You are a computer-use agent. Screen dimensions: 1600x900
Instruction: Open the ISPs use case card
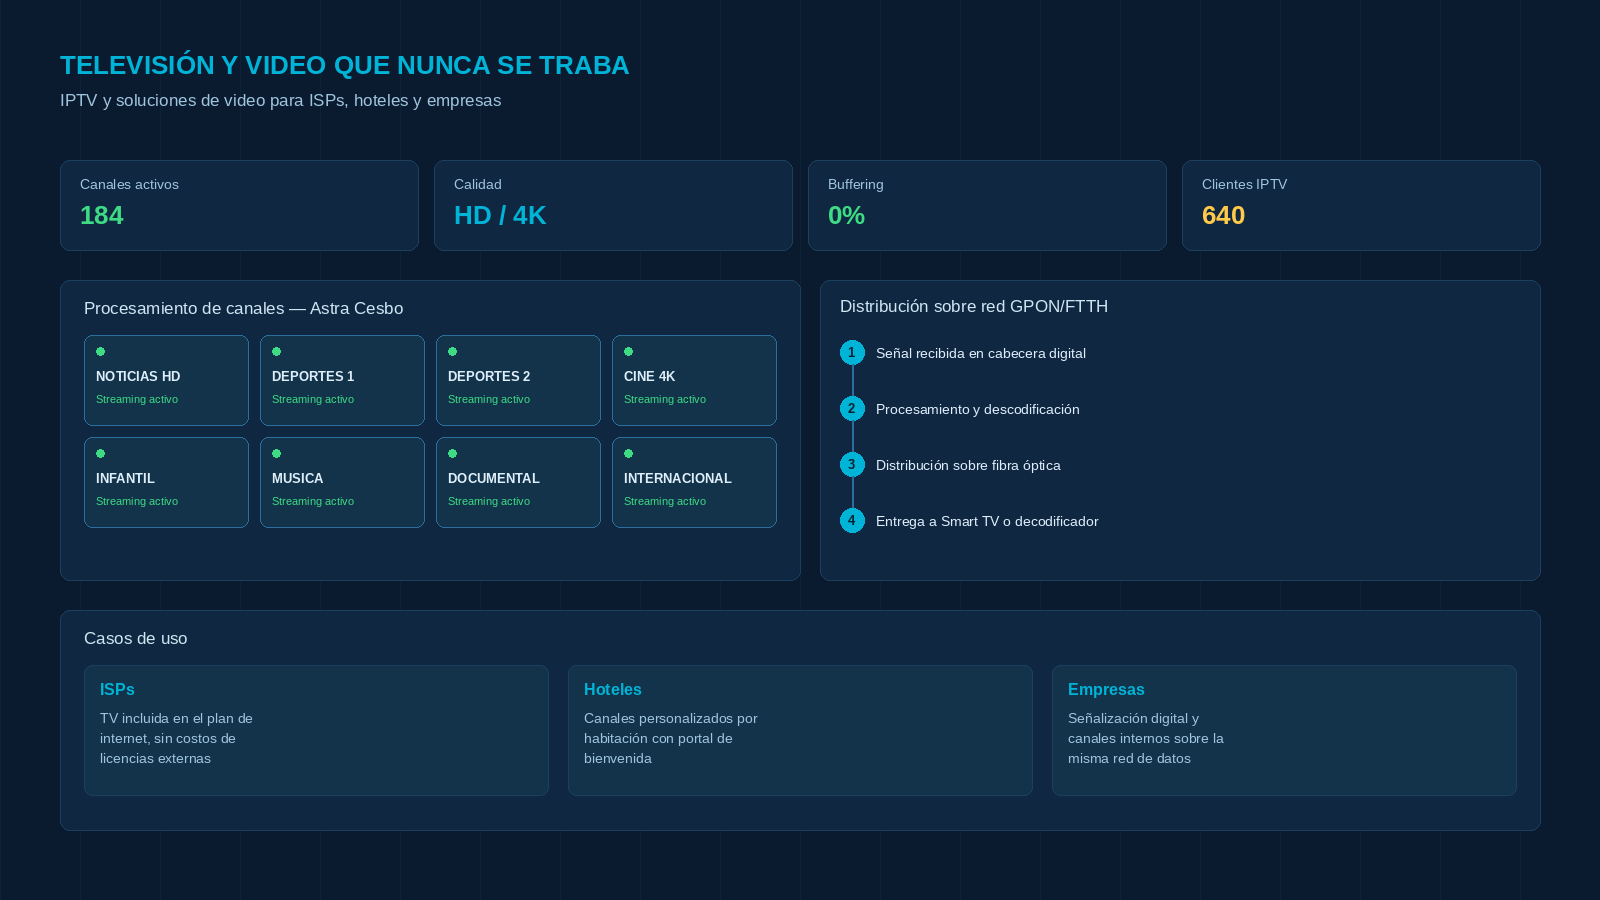[x=316, y=730]
